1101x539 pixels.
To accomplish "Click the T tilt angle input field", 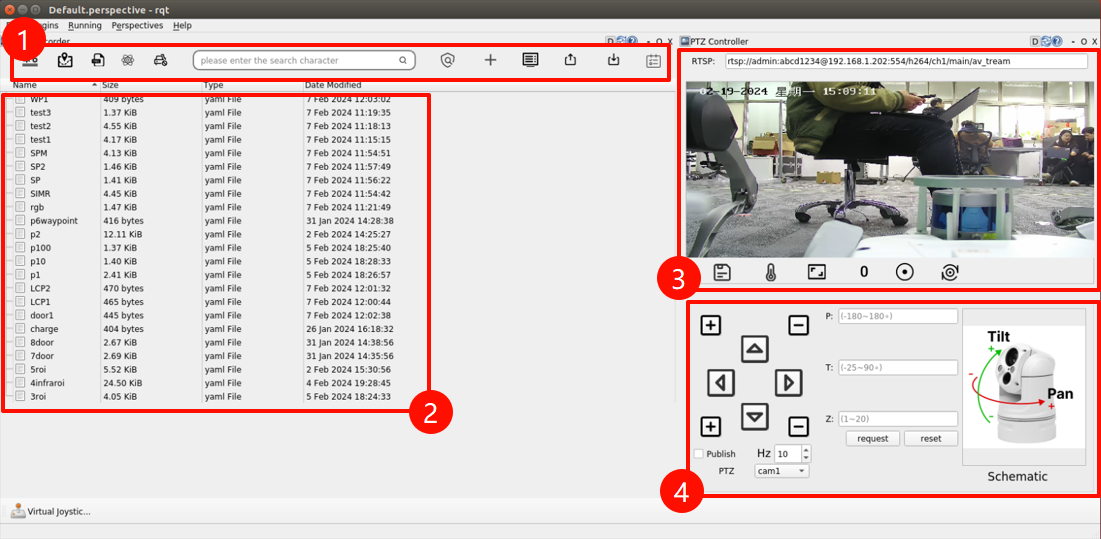I will [x=897, y=368].
